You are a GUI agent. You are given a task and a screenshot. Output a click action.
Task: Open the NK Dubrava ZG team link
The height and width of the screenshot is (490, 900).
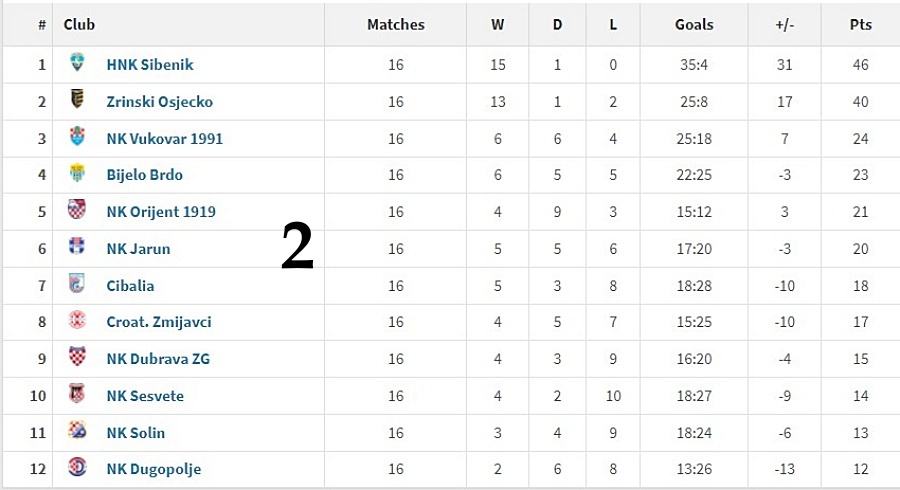pyautogui.click(x=158, y=359)
